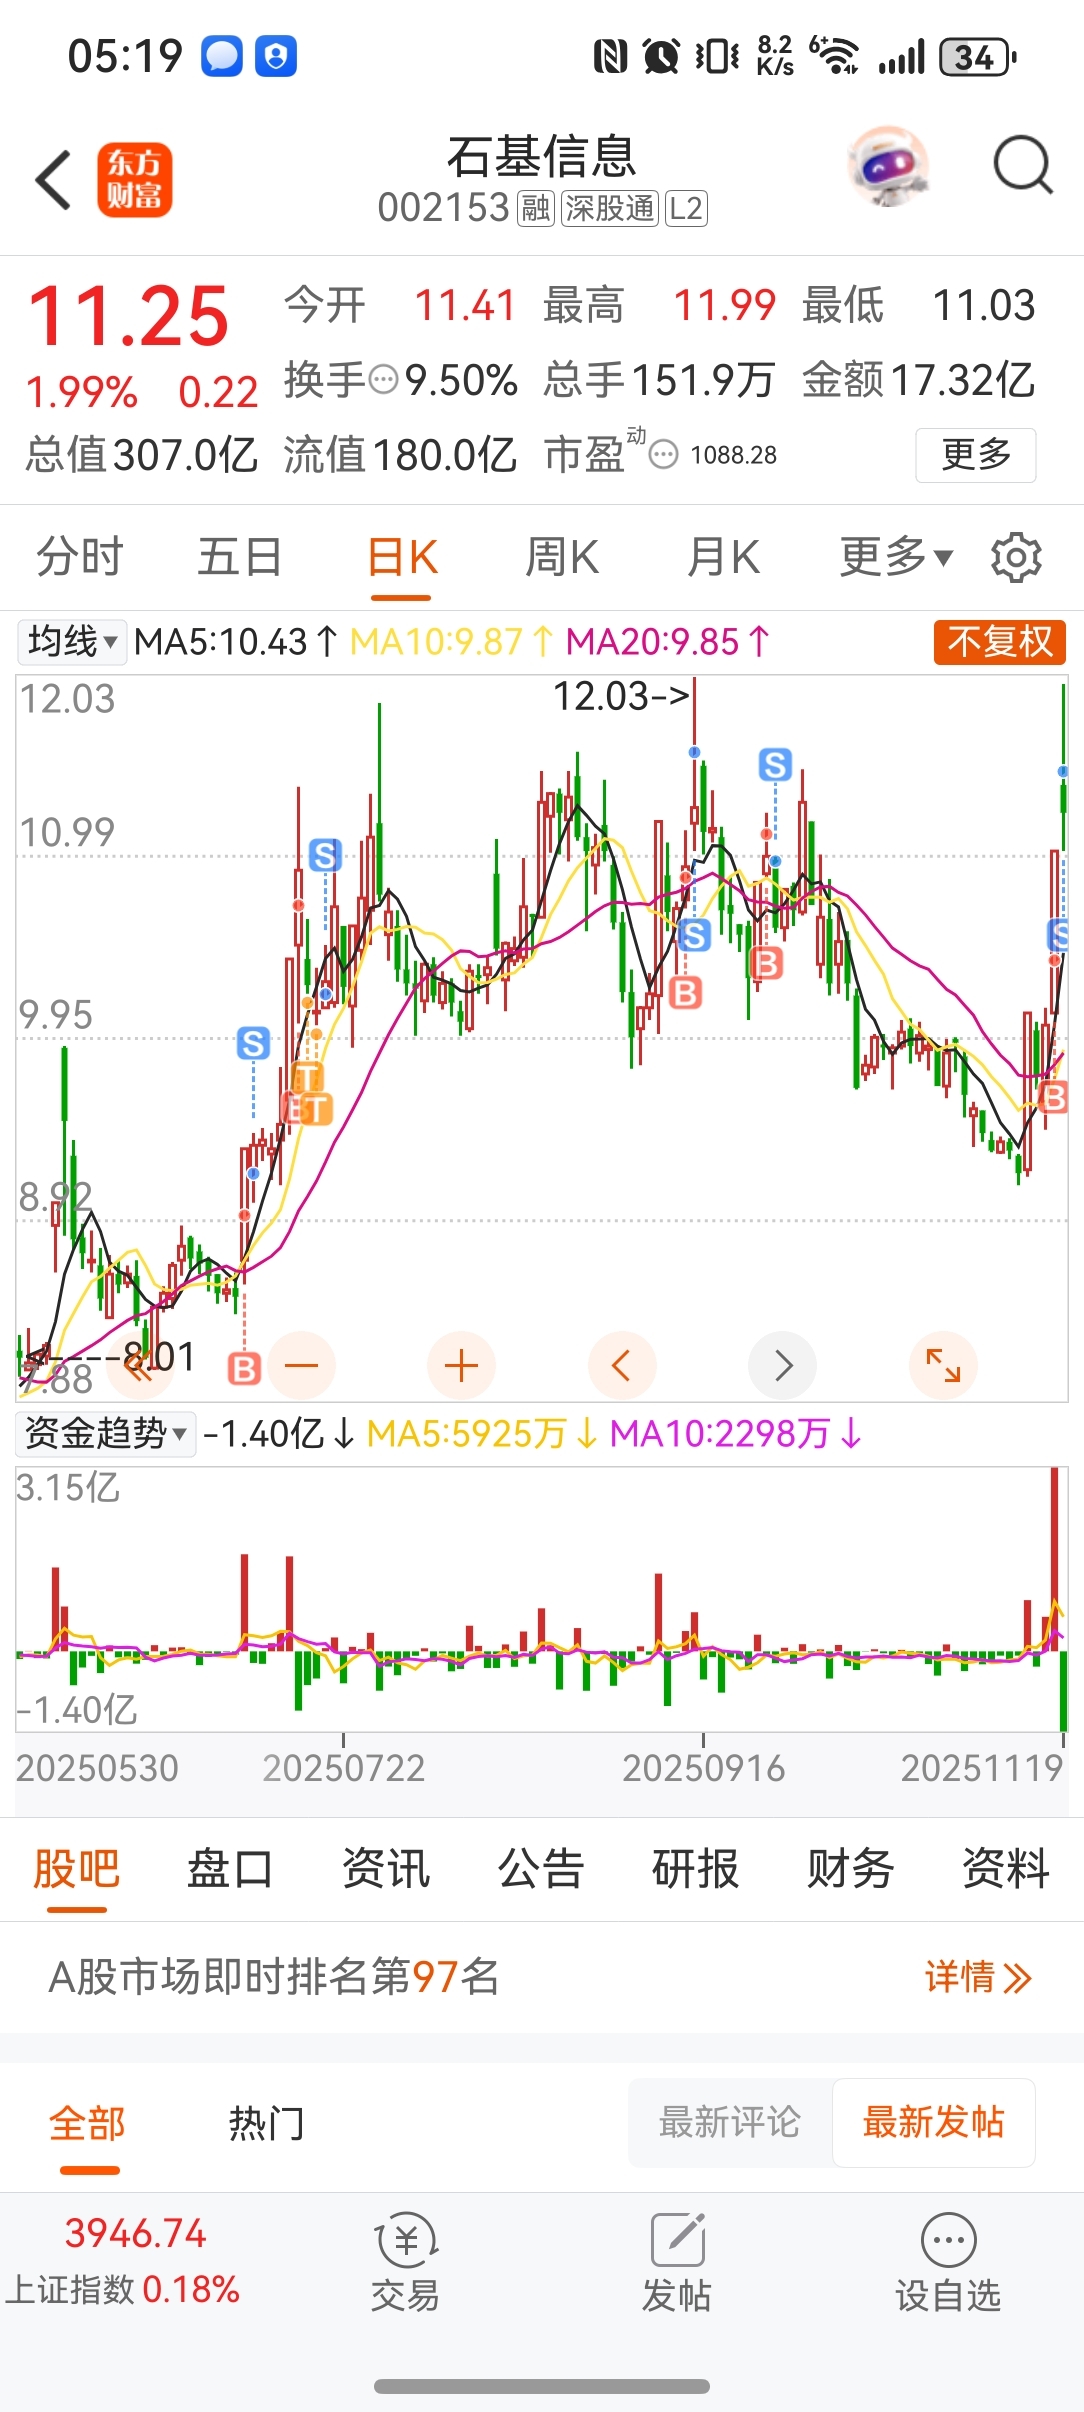Screen dimensions: 1084x2412
Task: Select the 日K chart tab
Action: tap(402, 557)
